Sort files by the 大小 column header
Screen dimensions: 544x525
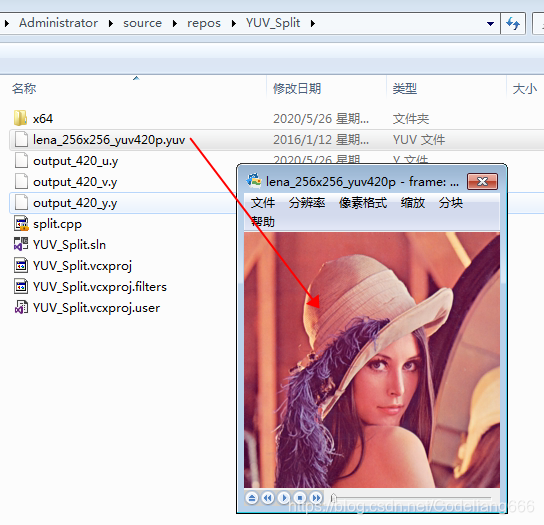click(525, 88)
